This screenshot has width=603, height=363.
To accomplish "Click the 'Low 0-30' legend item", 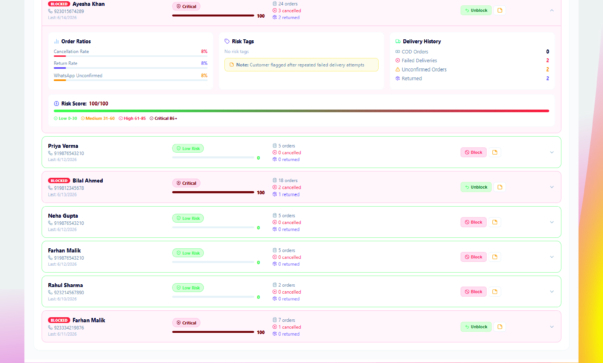I will (x=65, y=118).
